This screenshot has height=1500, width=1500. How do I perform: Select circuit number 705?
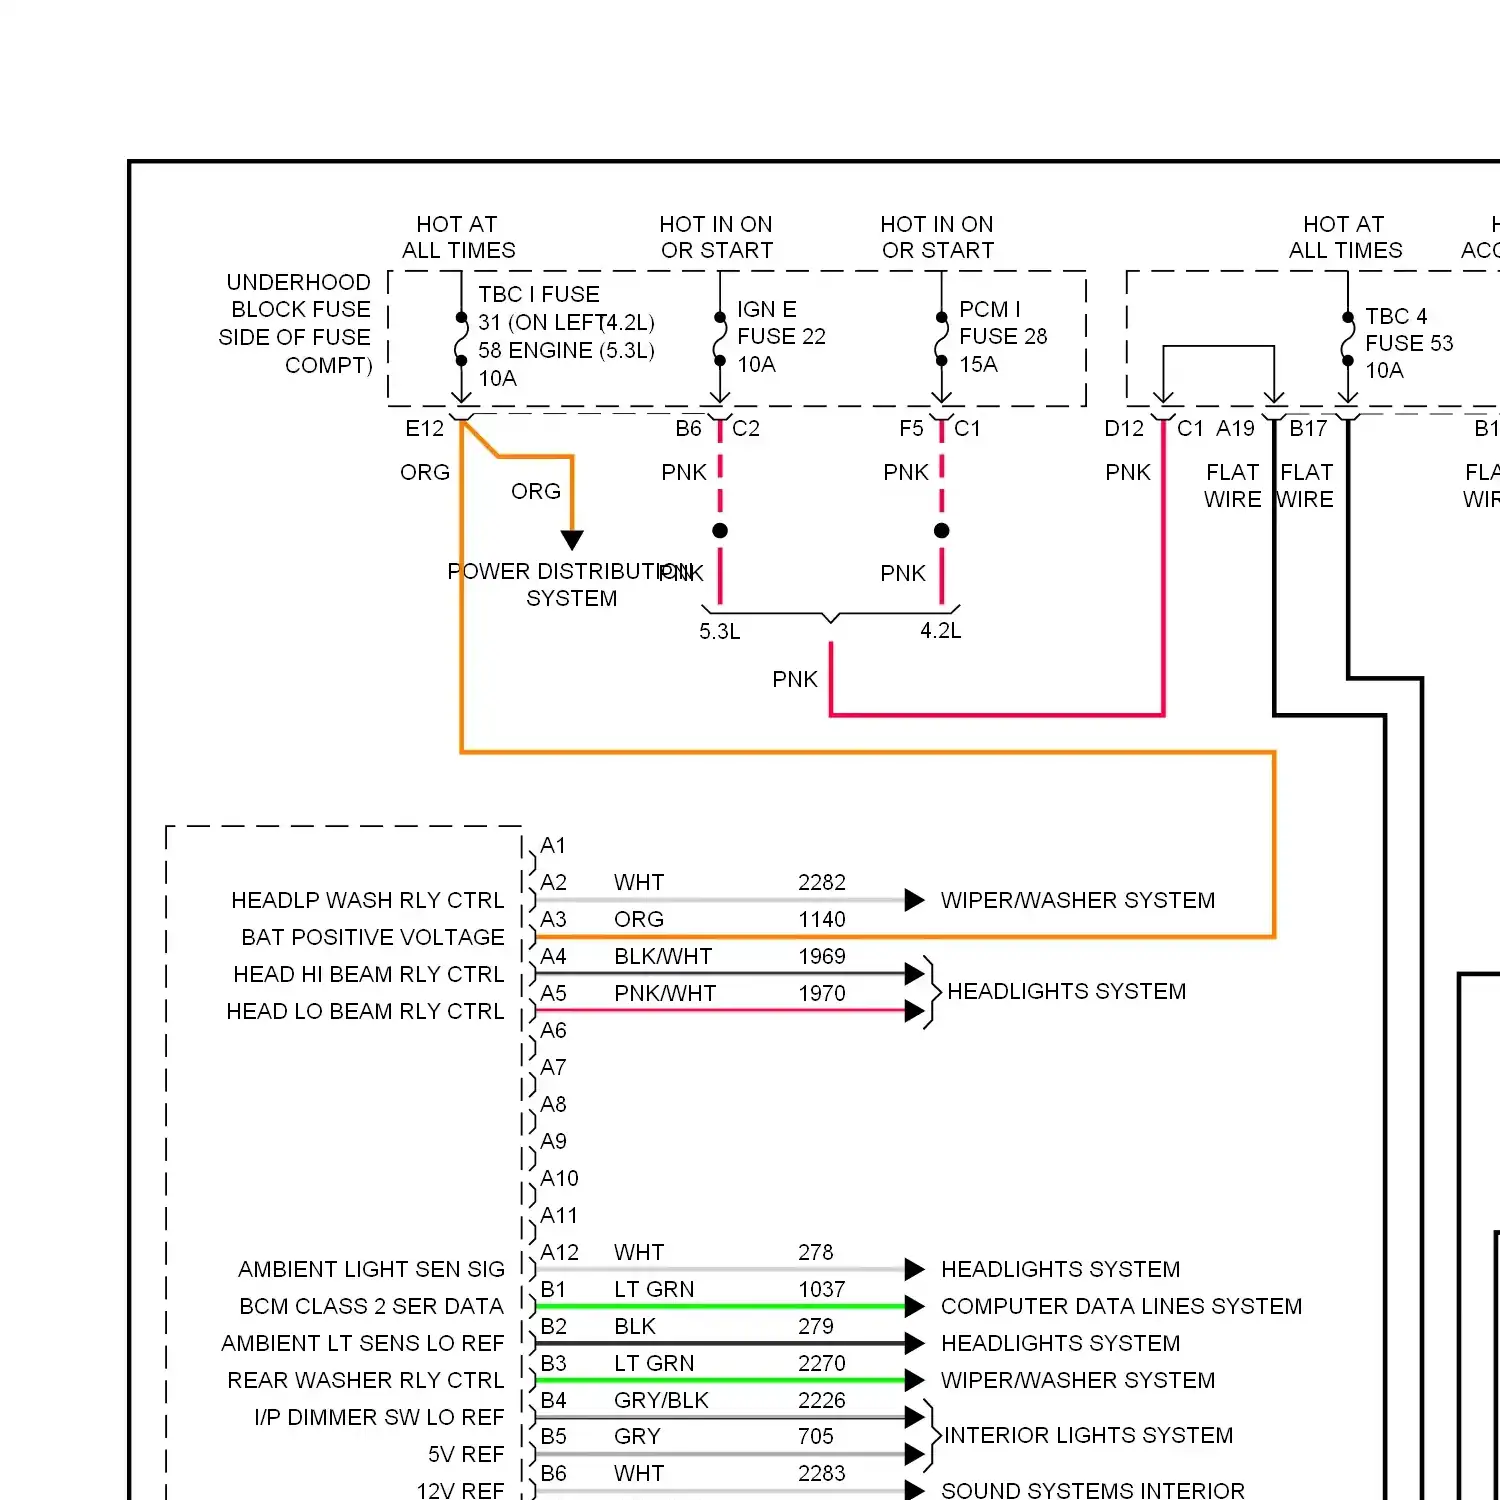[x=815, y=1436]
